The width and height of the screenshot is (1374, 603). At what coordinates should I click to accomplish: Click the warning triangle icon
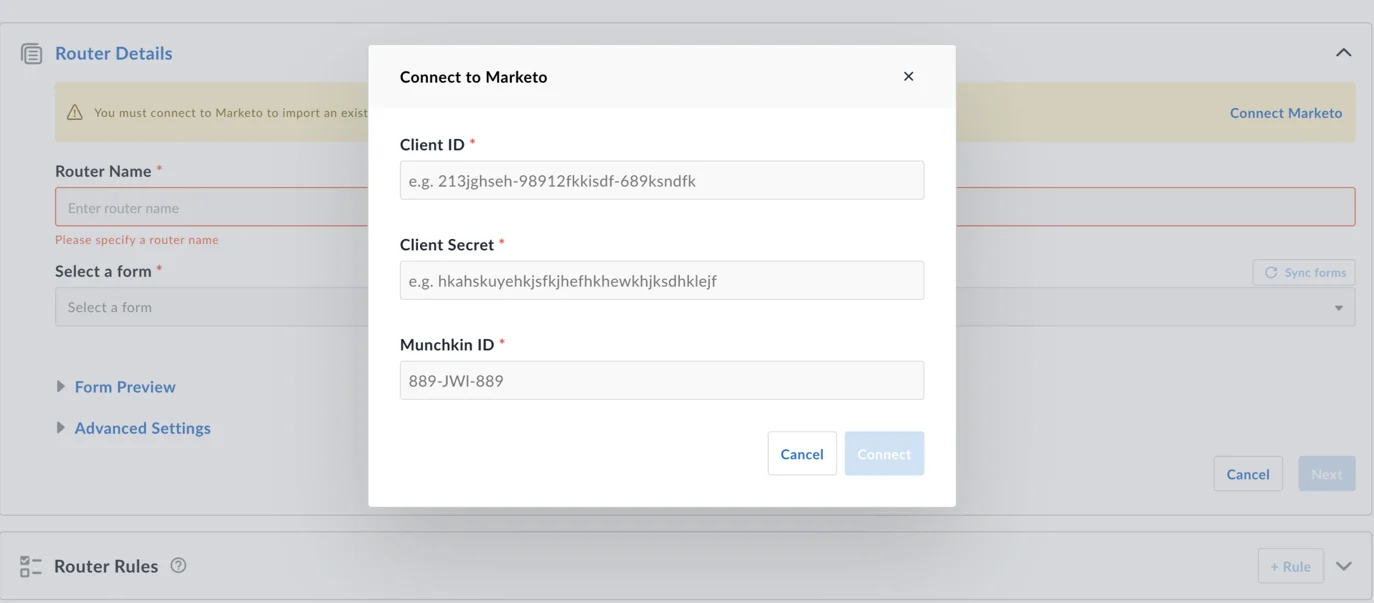tap(75, 112)
